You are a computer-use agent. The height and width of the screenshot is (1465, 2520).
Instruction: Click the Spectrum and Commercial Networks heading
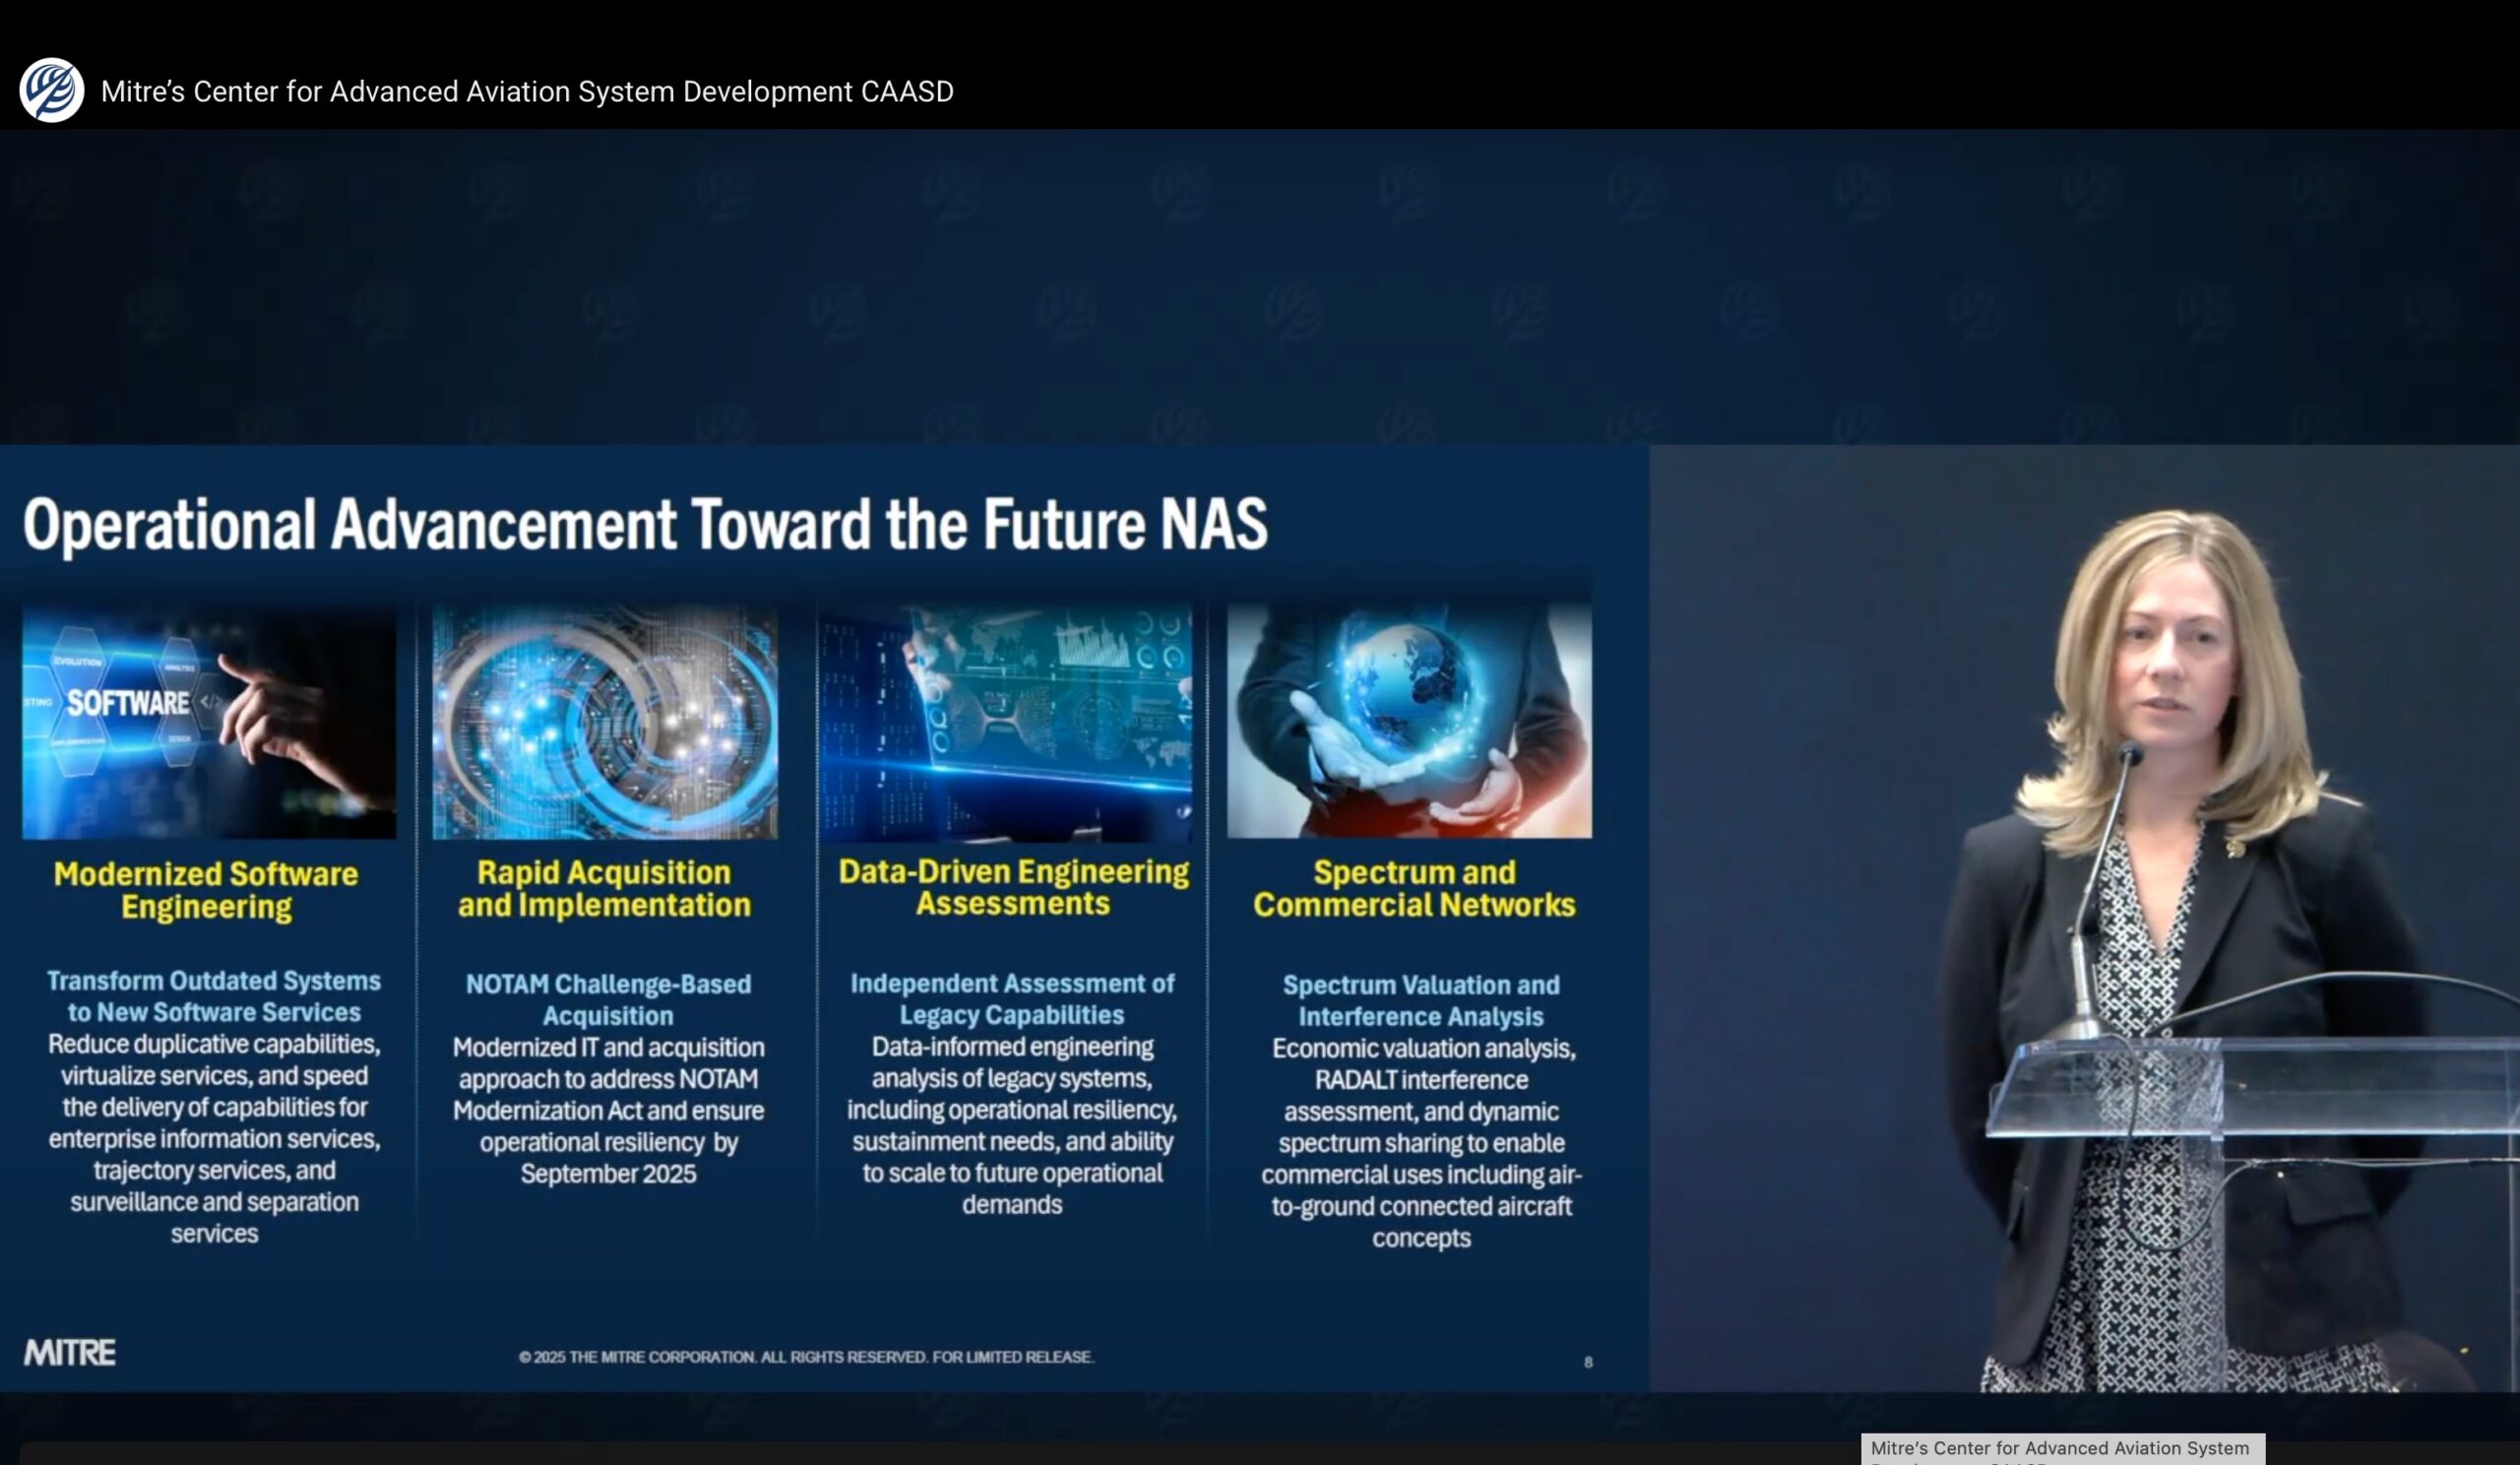1414,887
